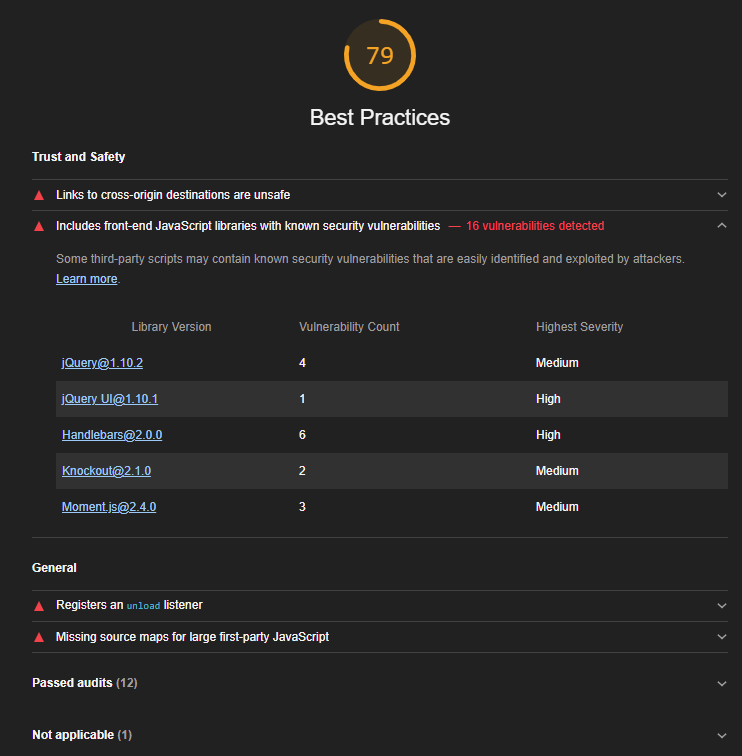Expand Links to cross-origin destinations chevron
Image resolution: width=742 pixels, height=756 pixels.
pos(721,195)
